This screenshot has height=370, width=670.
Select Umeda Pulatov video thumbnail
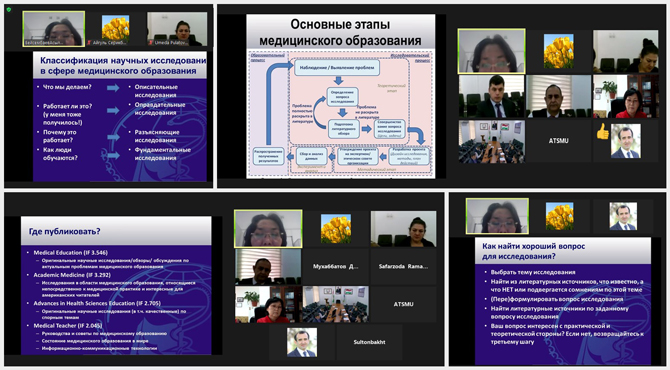point(177,29)
